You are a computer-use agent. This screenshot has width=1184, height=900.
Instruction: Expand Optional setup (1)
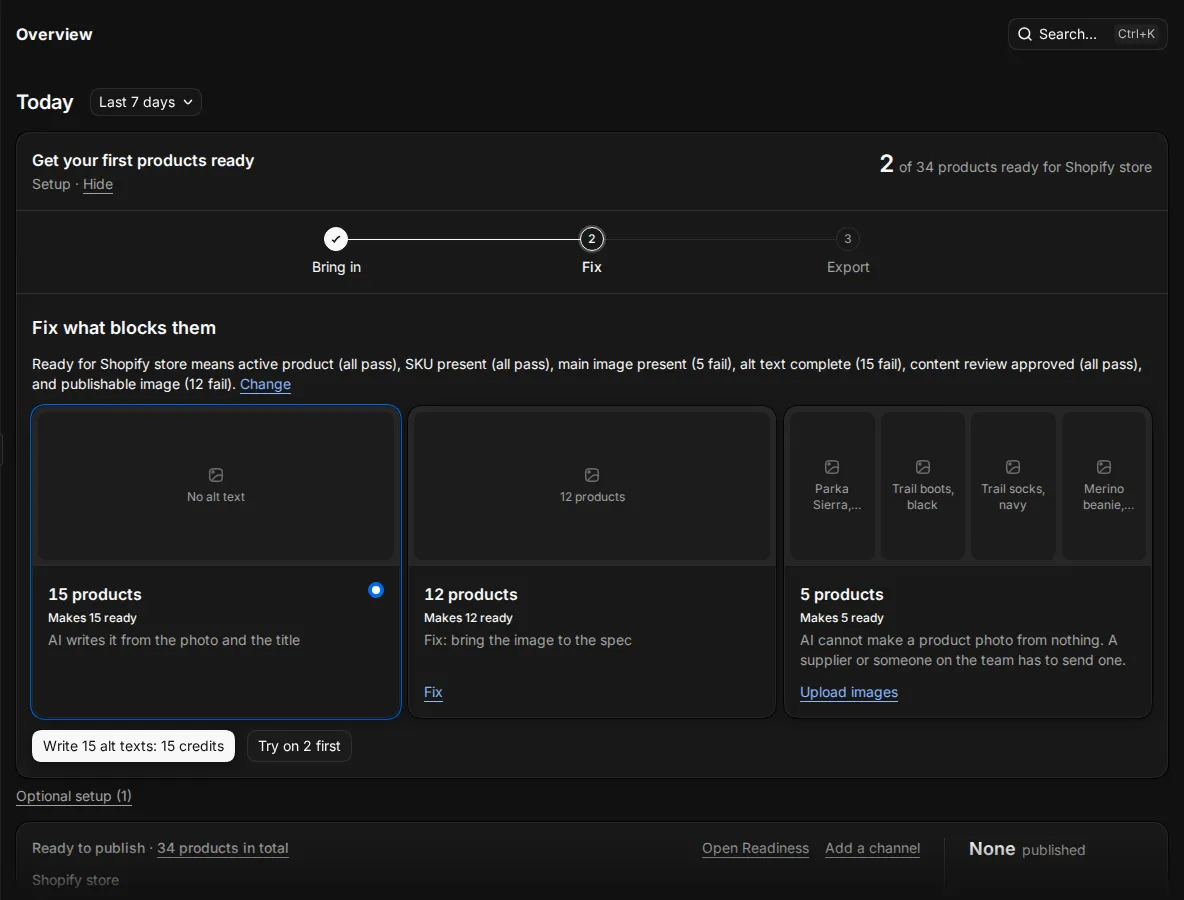click(74, 796)
